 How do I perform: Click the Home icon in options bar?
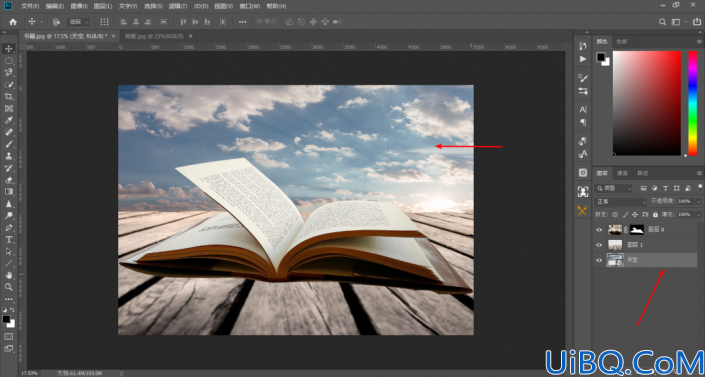[13, 22]
